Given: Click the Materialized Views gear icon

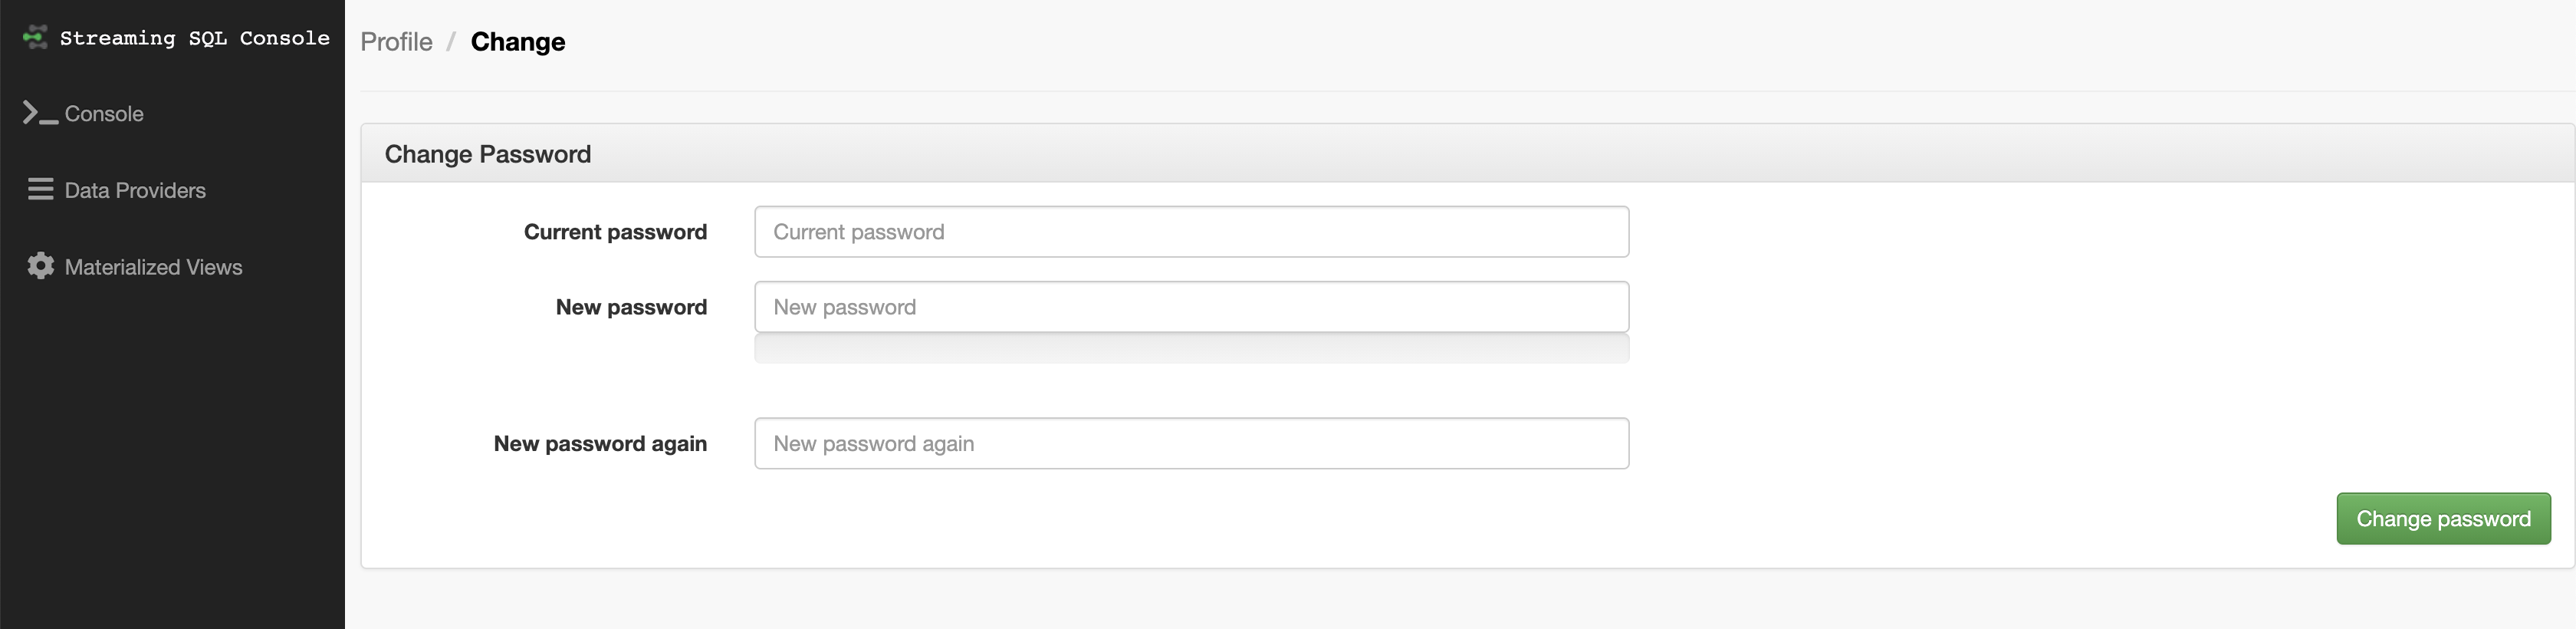Looking at the screenshot, I should pos(40,266).
